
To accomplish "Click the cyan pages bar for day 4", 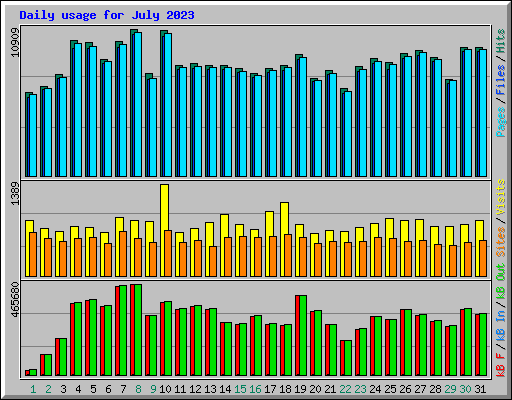I will (x=78, y=110).
